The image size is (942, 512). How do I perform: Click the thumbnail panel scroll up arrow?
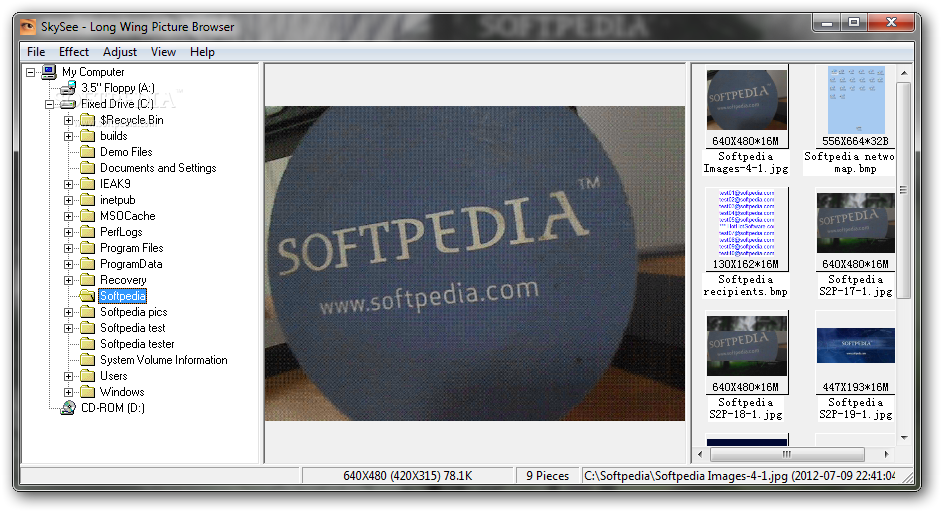(904, 73)
